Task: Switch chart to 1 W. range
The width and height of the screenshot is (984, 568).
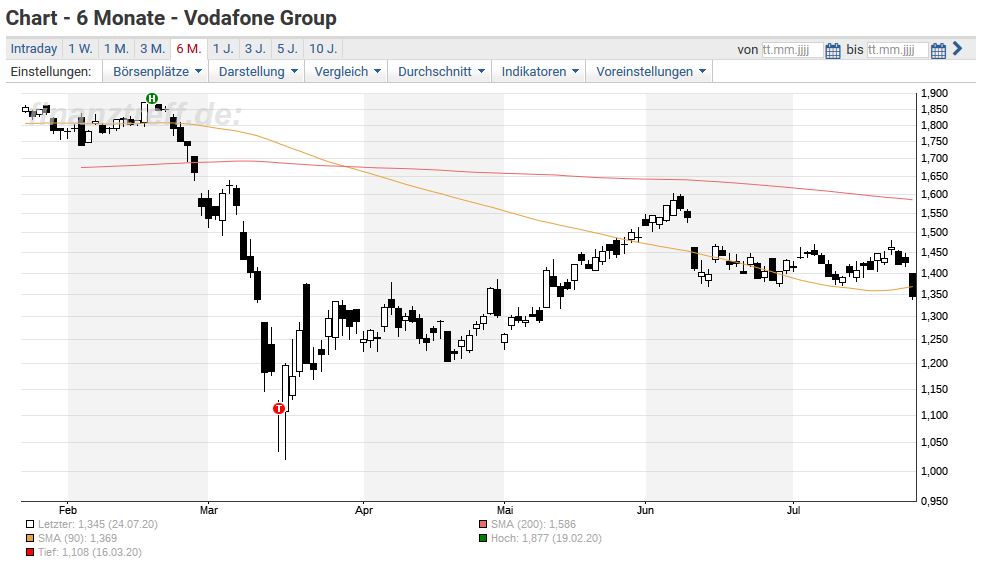Action: pos(80,49)
